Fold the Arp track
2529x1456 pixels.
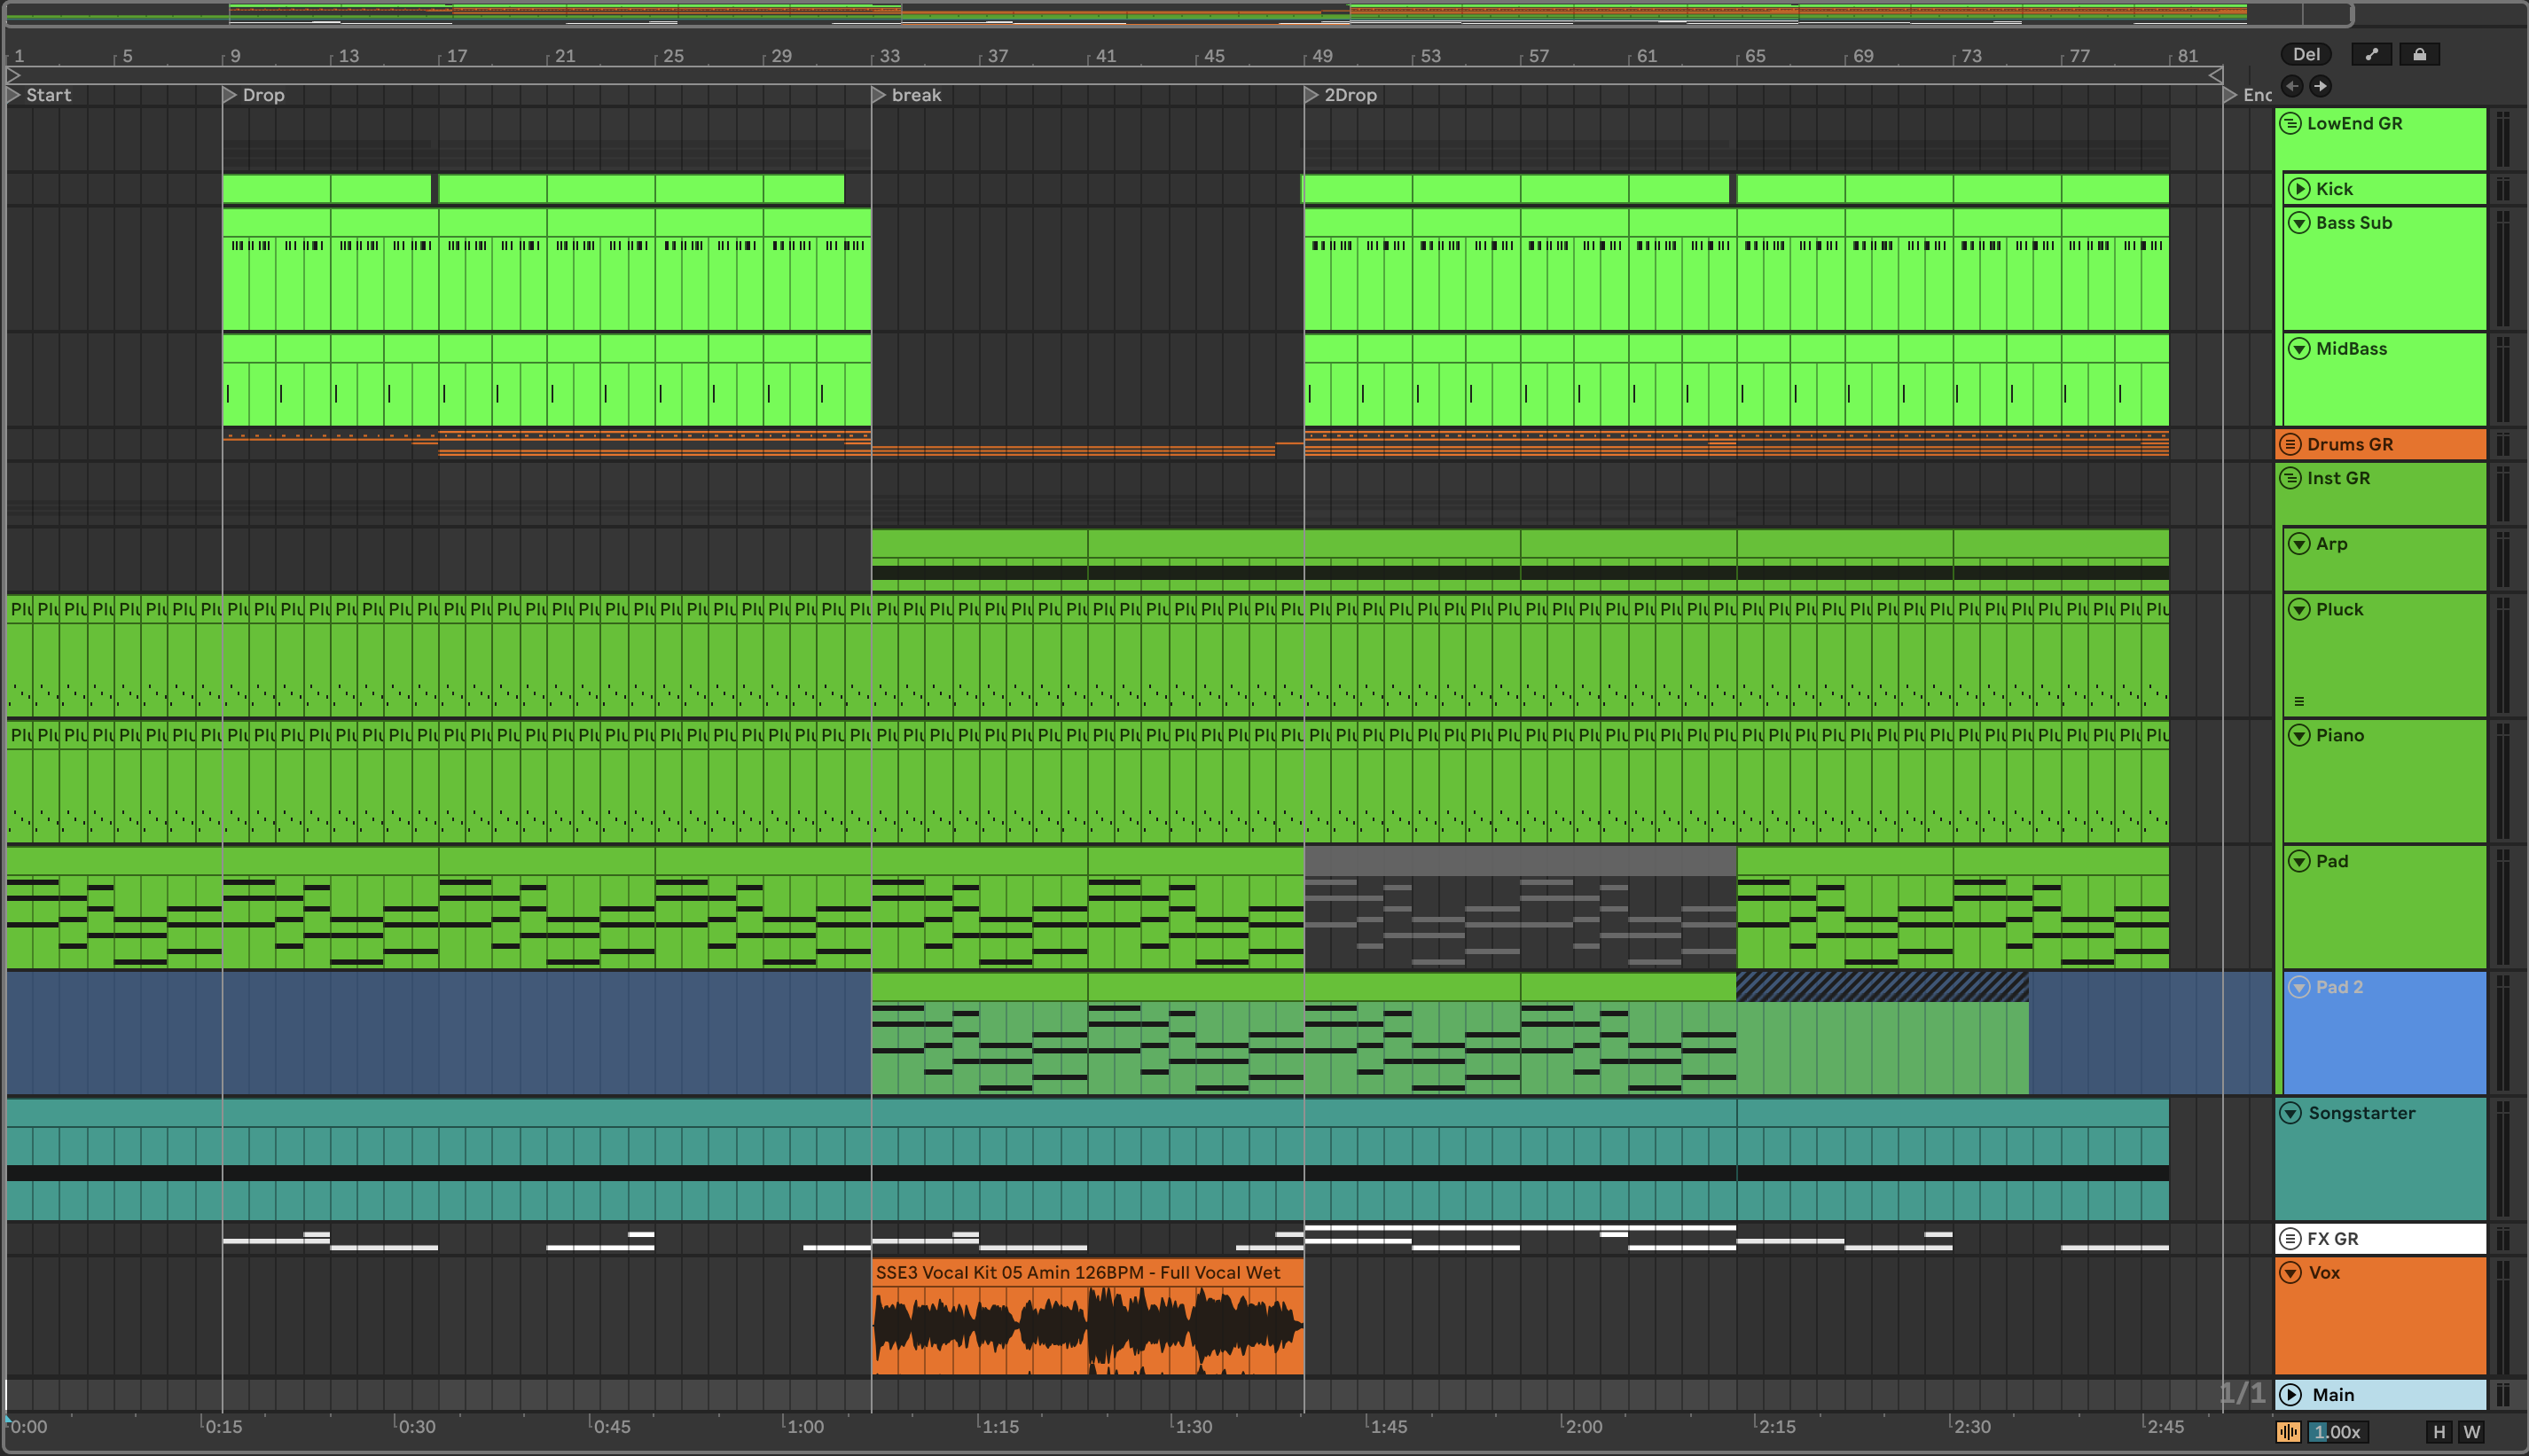[x=2299, y=544]
